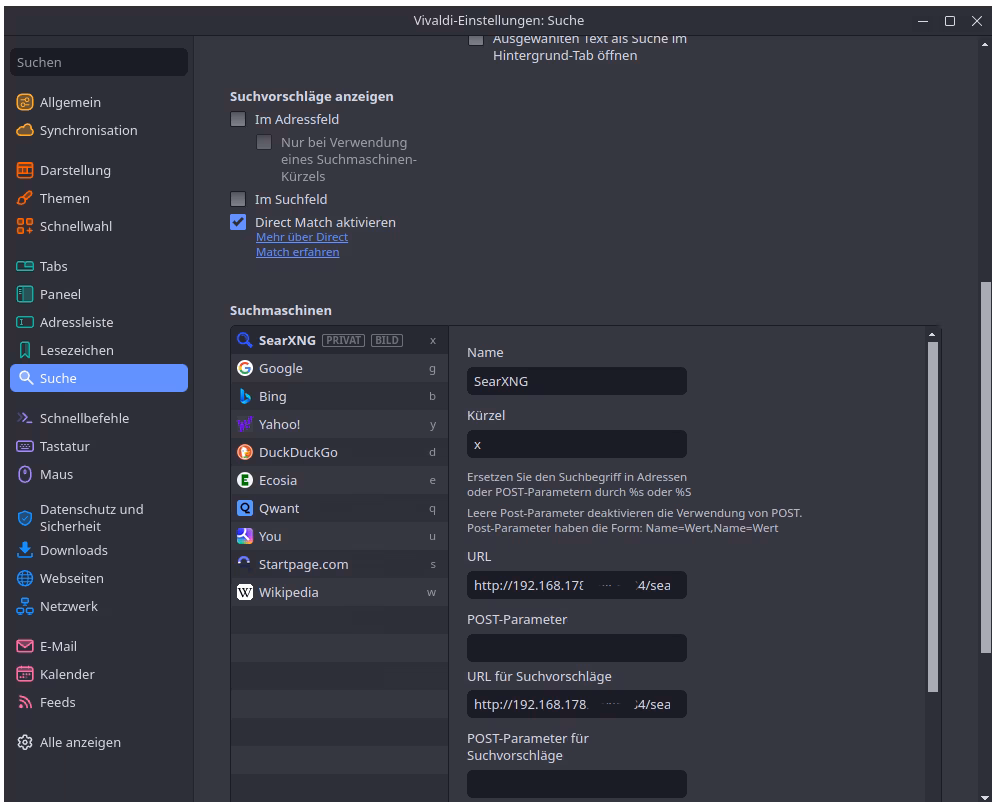Click the Feeds RSS icon

pos(25,702)
